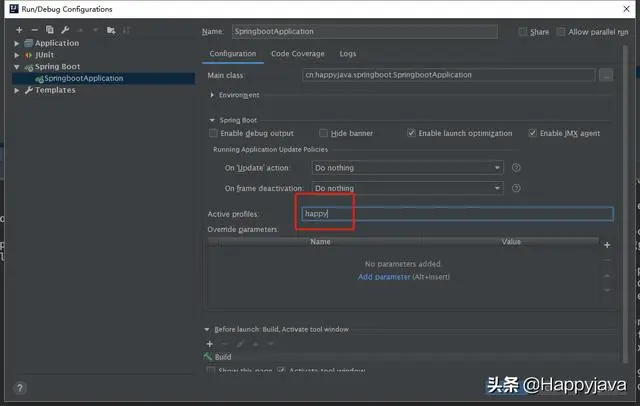Uncheck Enable launch optimization
Screen dimensions: 640x406
click(x=411, y=133)
